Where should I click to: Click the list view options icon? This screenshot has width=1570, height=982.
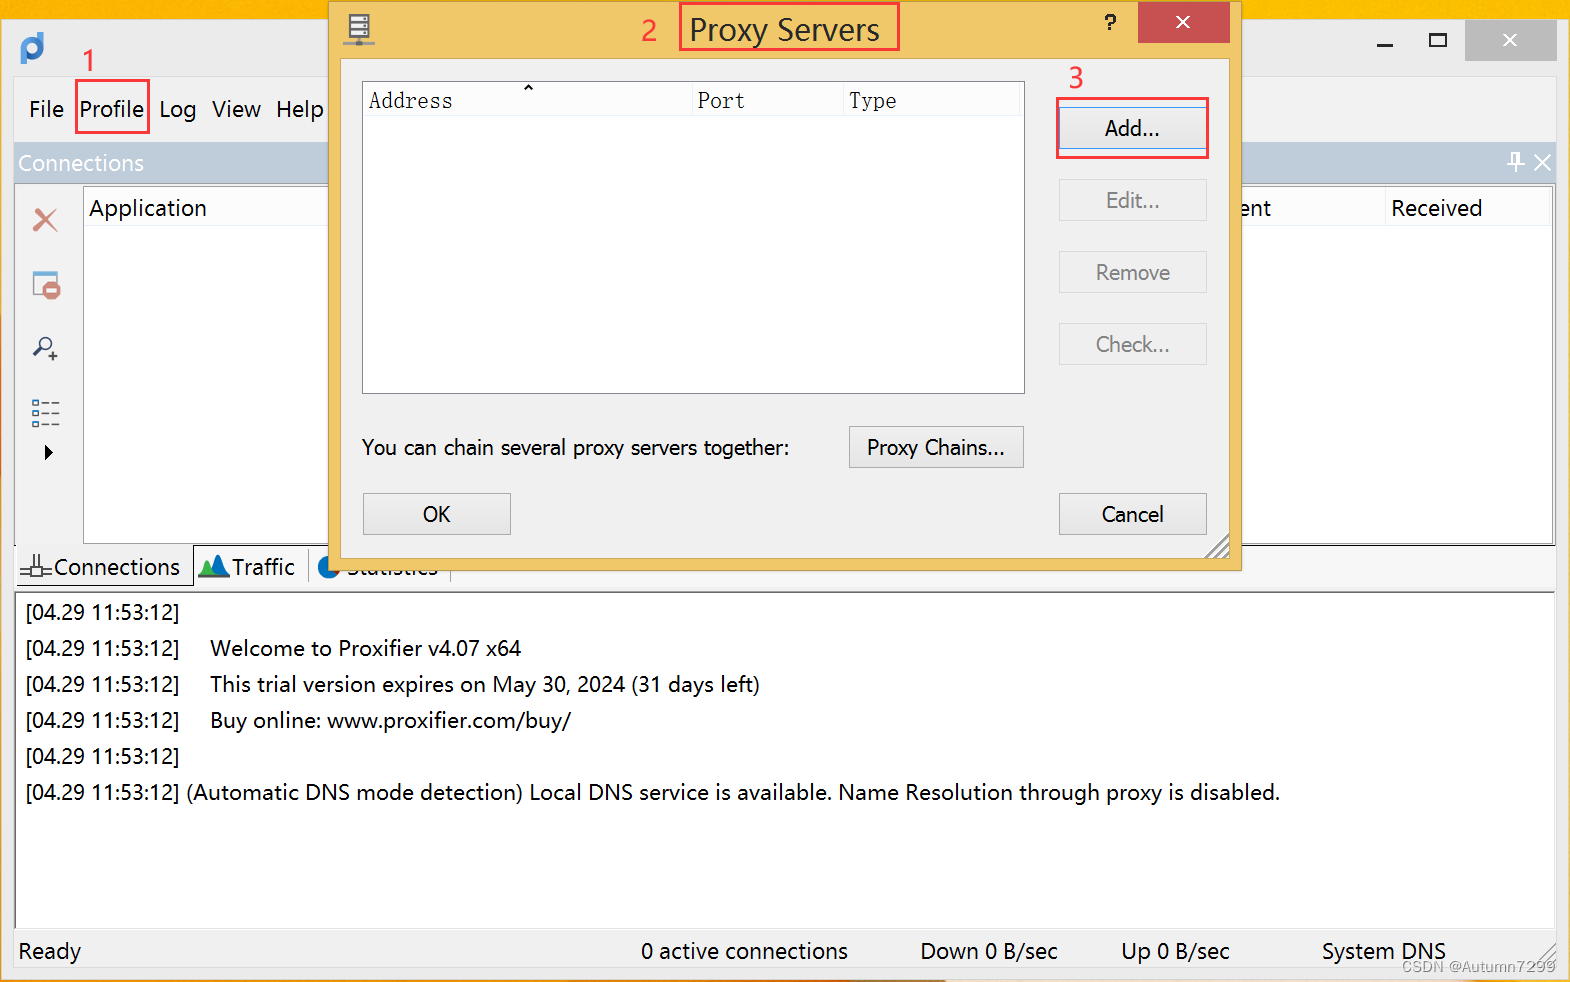(x=45, y=413)
